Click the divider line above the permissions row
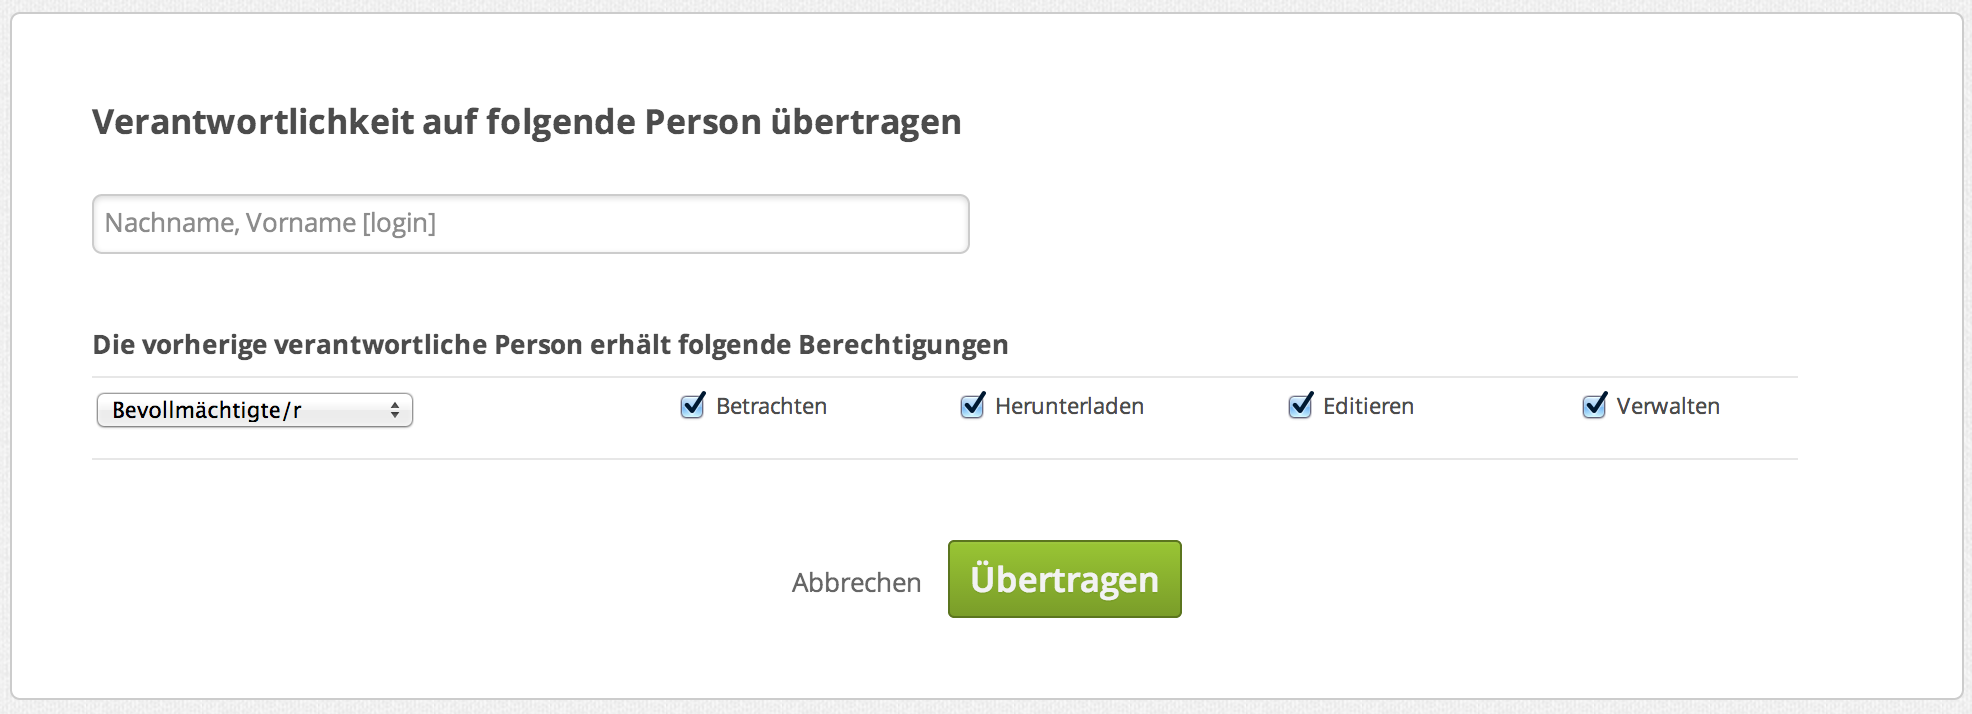Screen dimensions: 1972x714 944,377
